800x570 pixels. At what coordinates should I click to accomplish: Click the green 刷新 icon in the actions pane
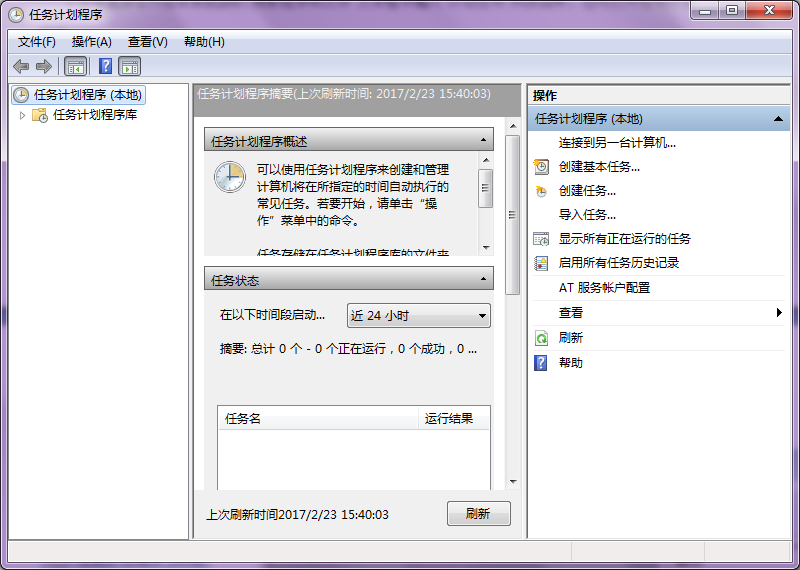coord(541,338)
